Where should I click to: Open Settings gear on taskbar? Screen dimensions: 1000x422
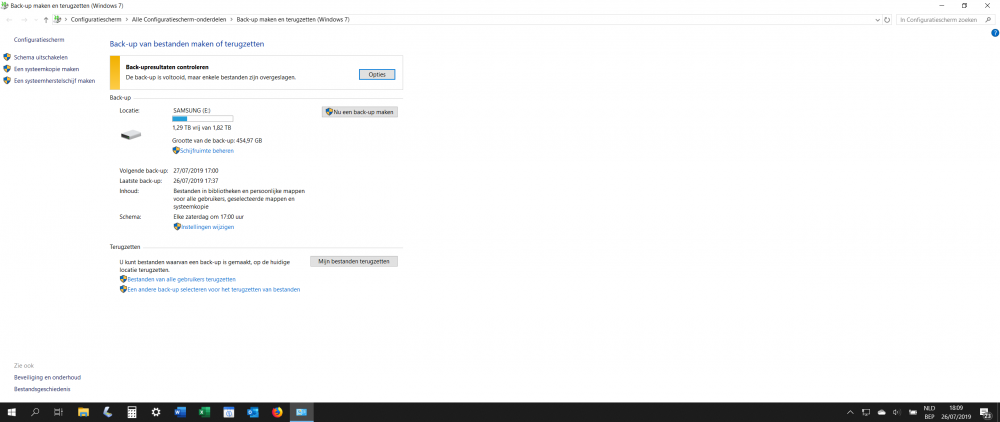click(x=156, y=412)
